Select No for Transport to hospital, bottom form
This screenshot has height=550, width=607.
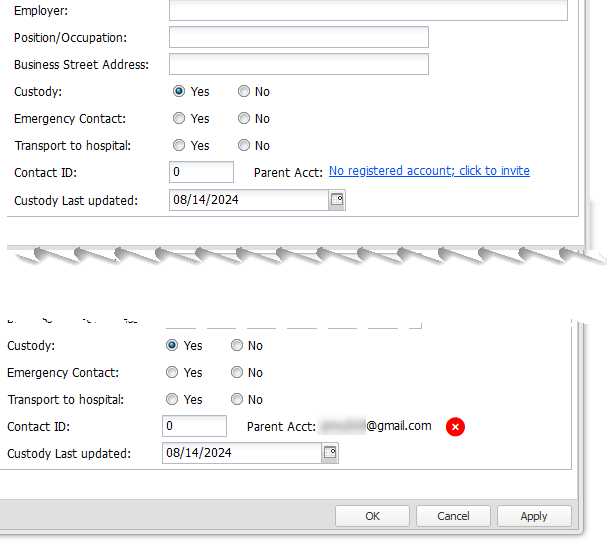point(237,400)
